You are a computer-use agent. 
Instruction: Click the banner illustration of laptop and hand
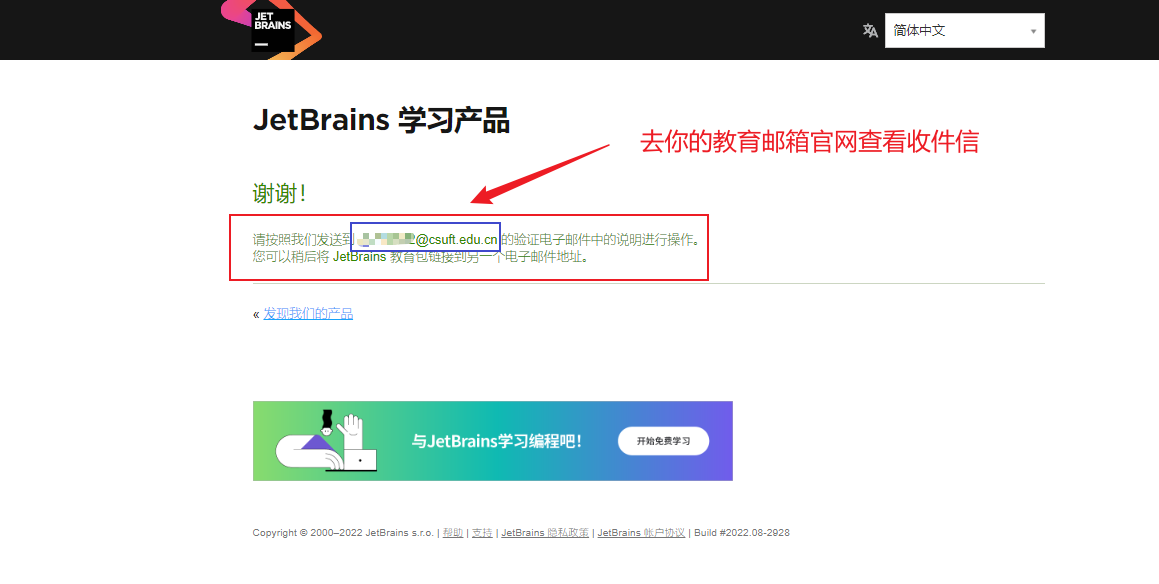[x=327, y=441]
